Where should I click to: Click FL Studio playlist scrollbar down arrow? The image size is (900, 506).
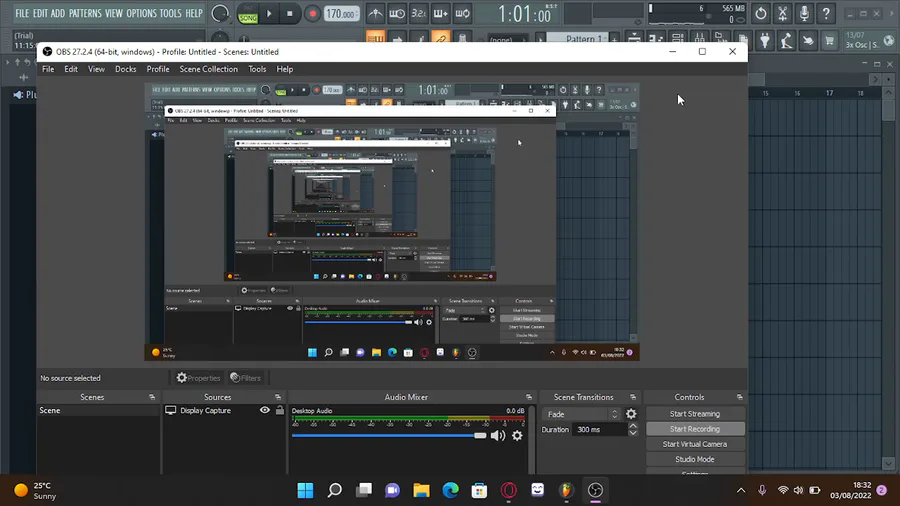coord(889,464)
